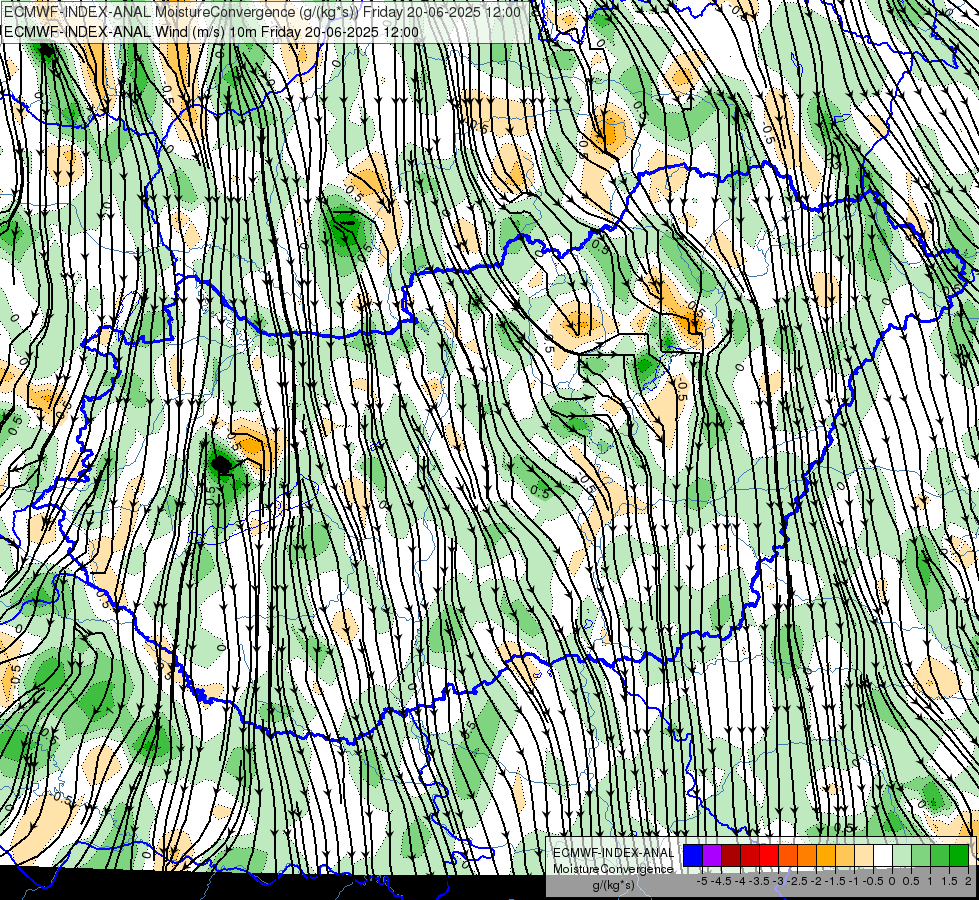Click the white legend swatch
This screenshot has height=900, width=979.
[x=883, y=856]
